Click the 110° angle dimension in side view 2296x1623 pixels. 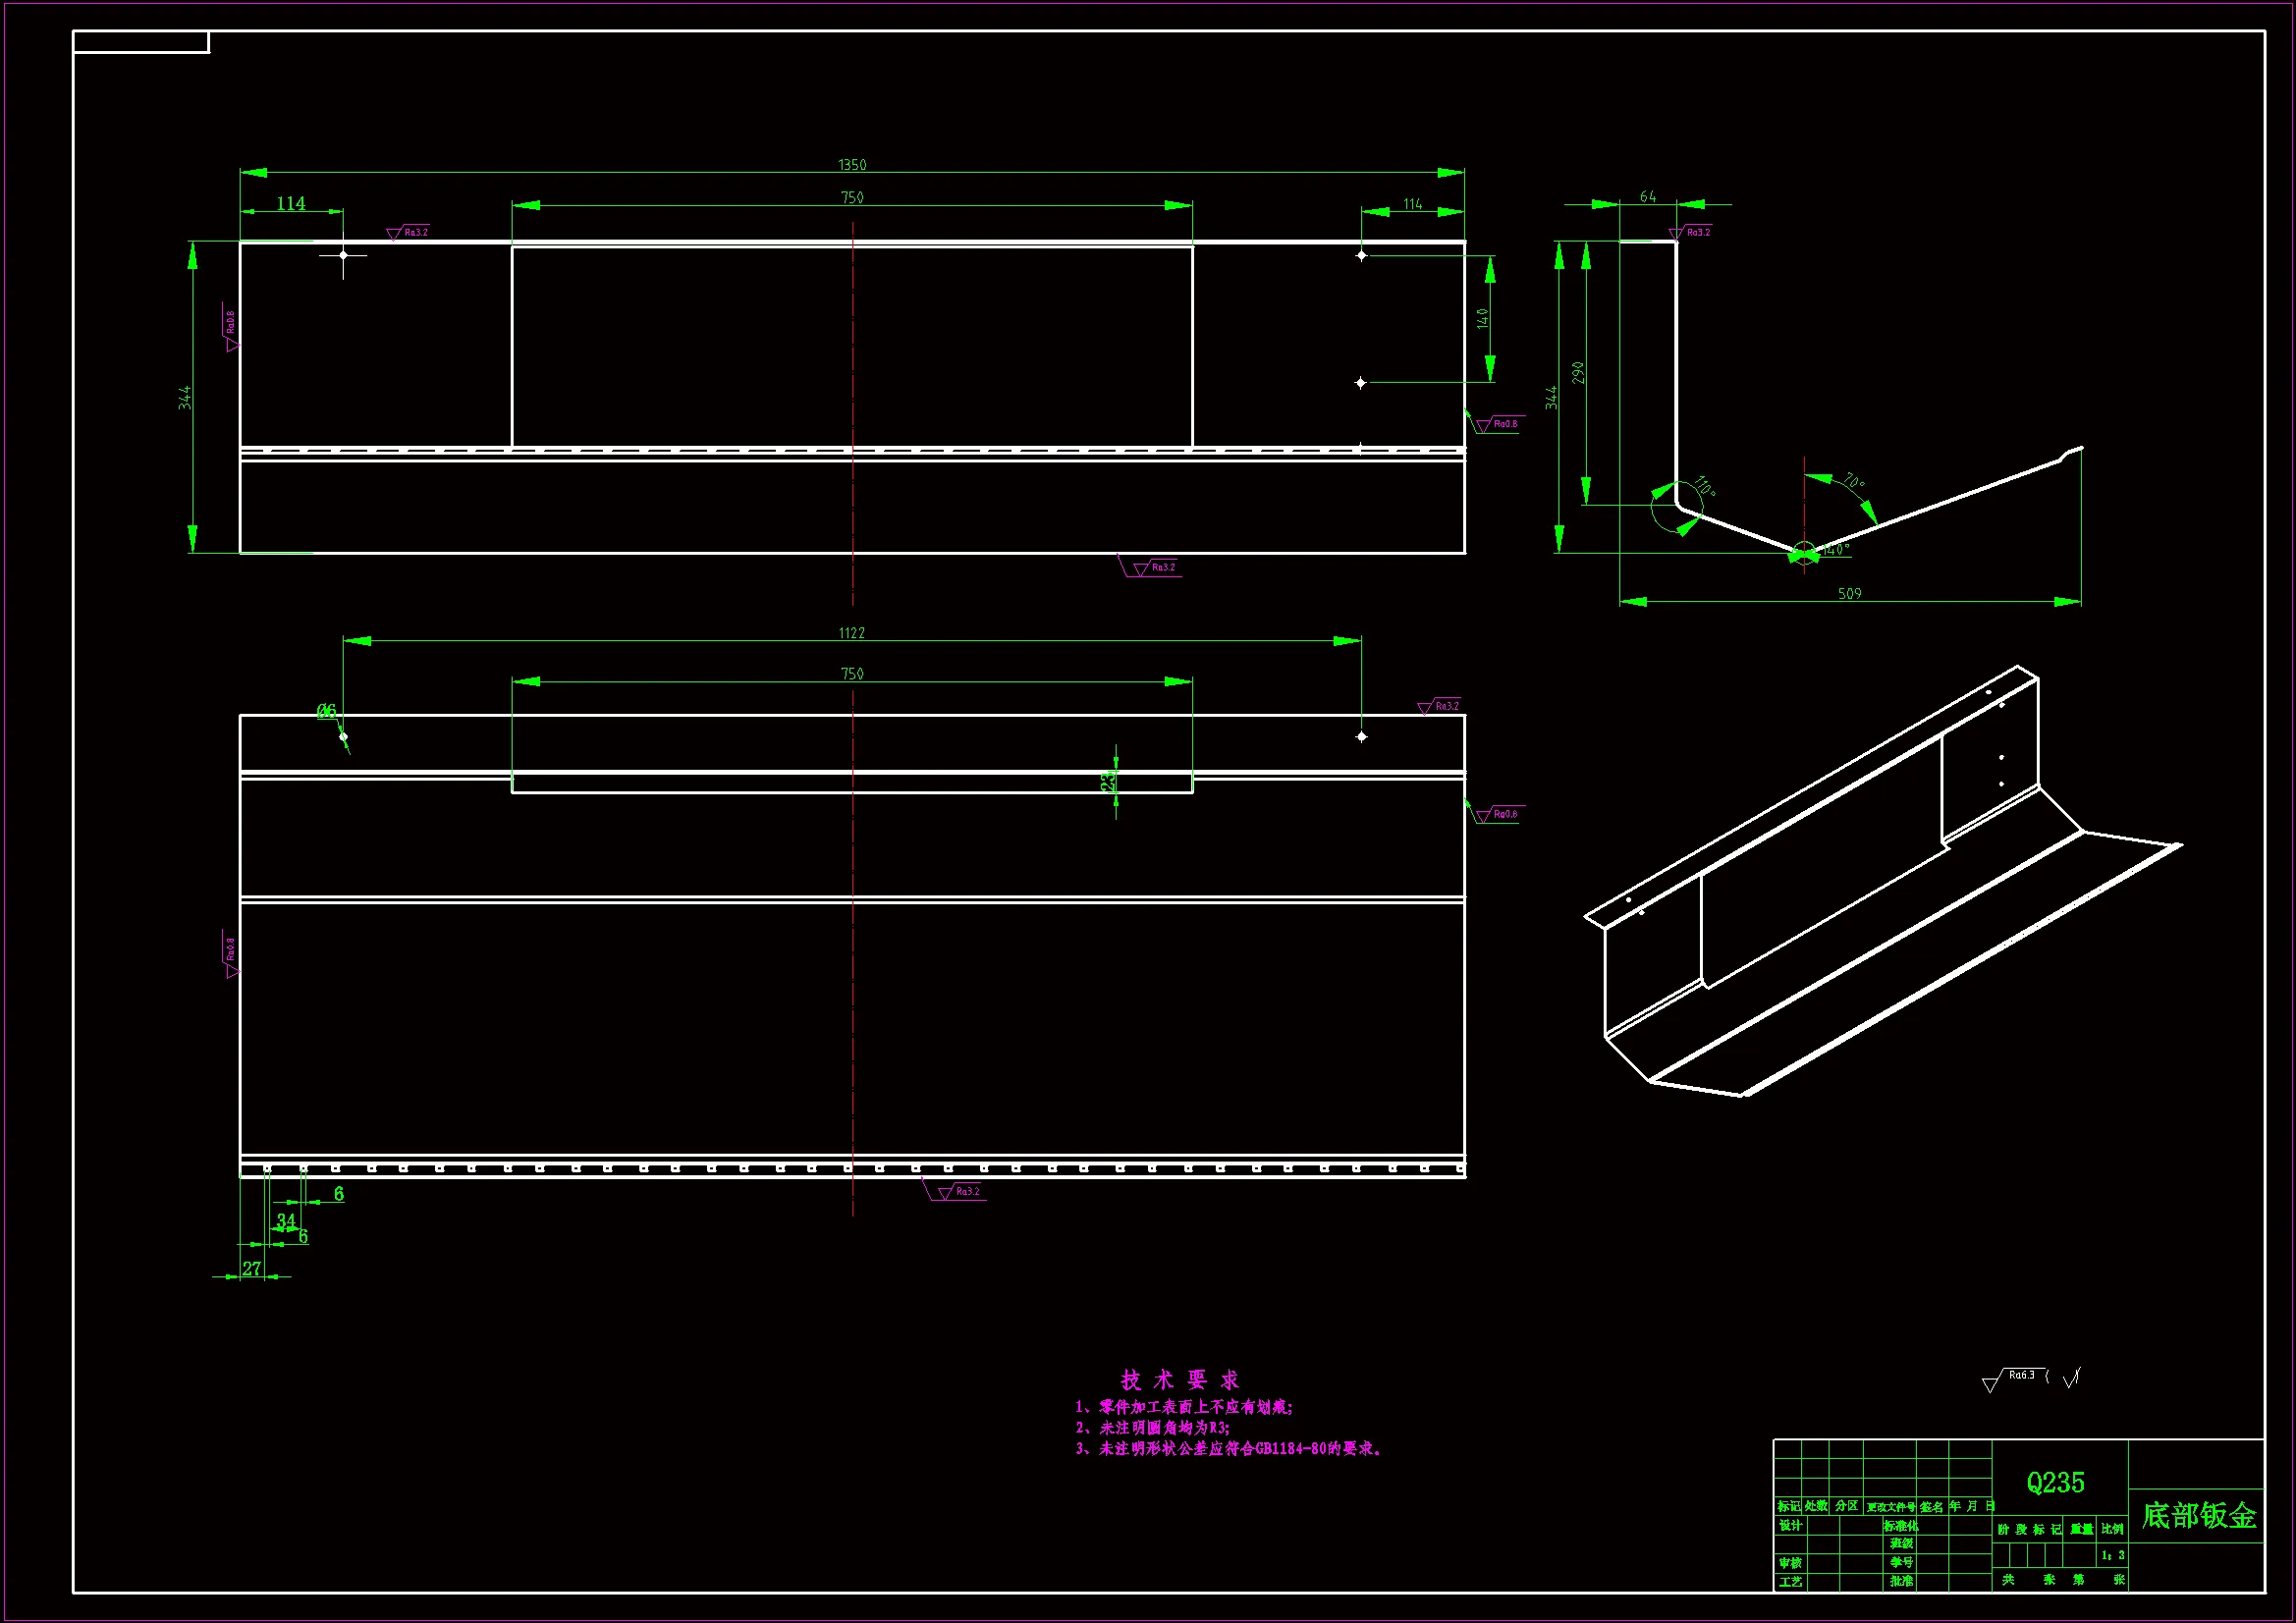[1704, 488]
